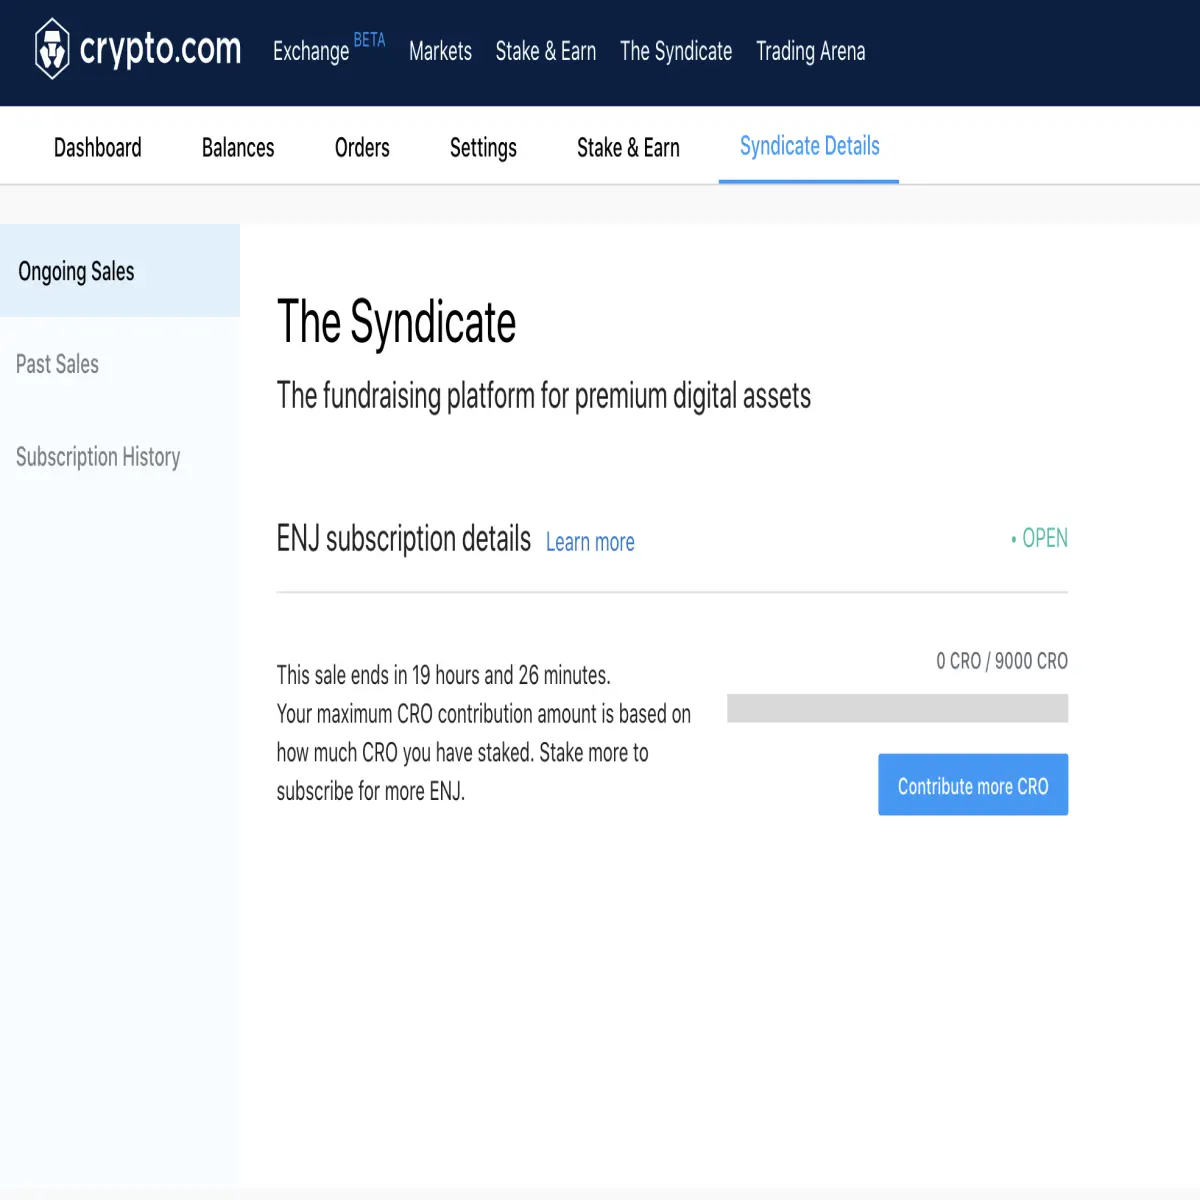Switch to the Balances tab
Image resolution: width=1200 pixels, height=1200 pixels.
(238, 148)
